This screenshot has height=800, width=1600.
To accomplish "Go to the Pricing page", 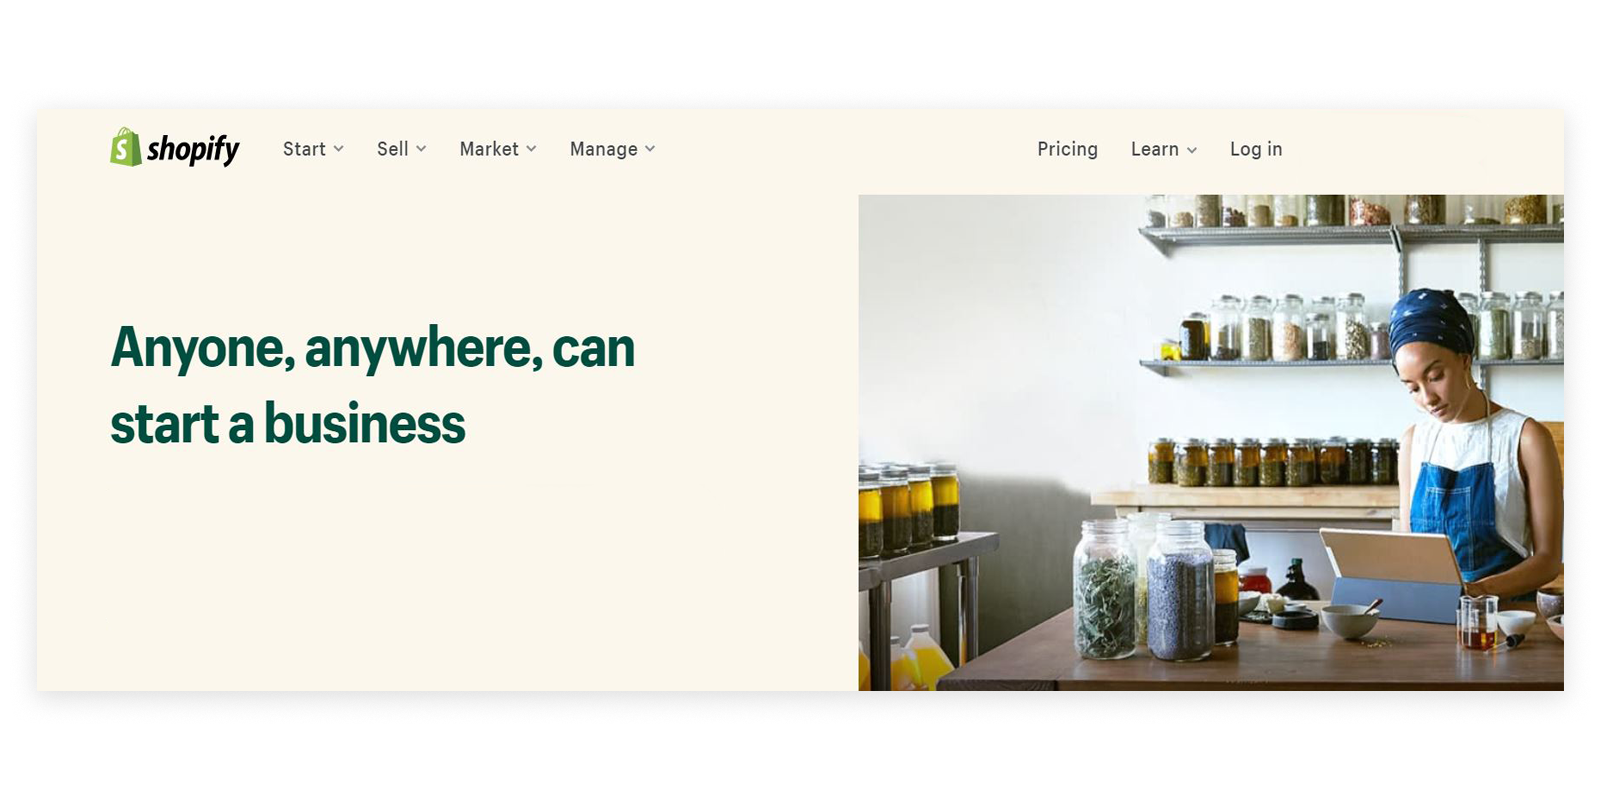I will [1067, 149].
